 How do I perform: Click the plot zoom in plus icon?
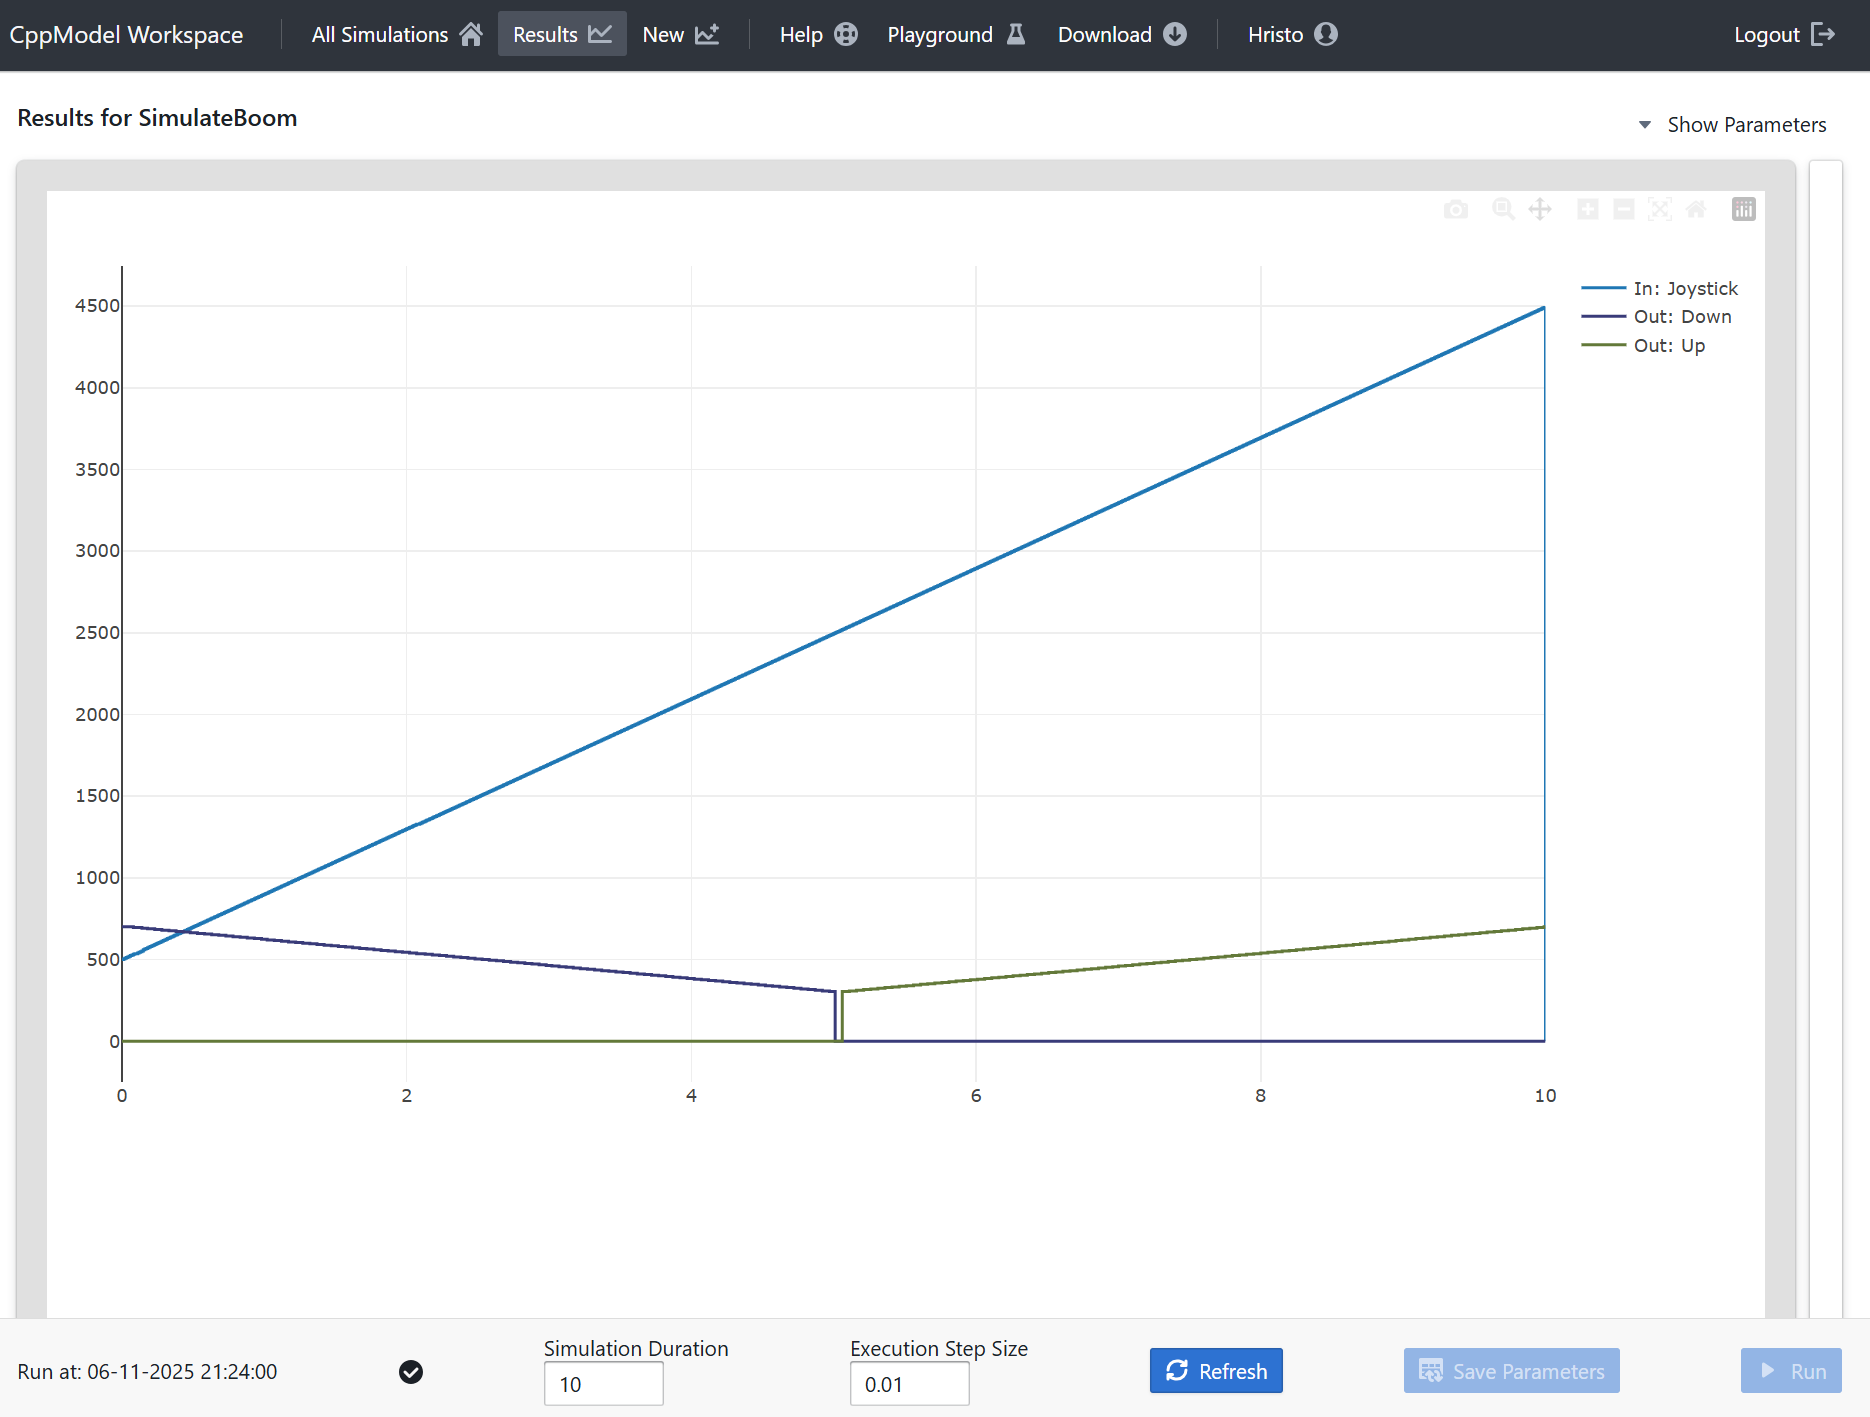(x=1587, y=209)
